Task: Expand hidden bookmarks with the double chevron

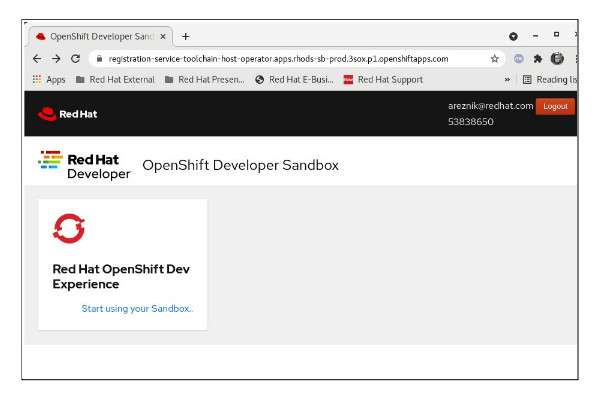Action: (507, 80)
